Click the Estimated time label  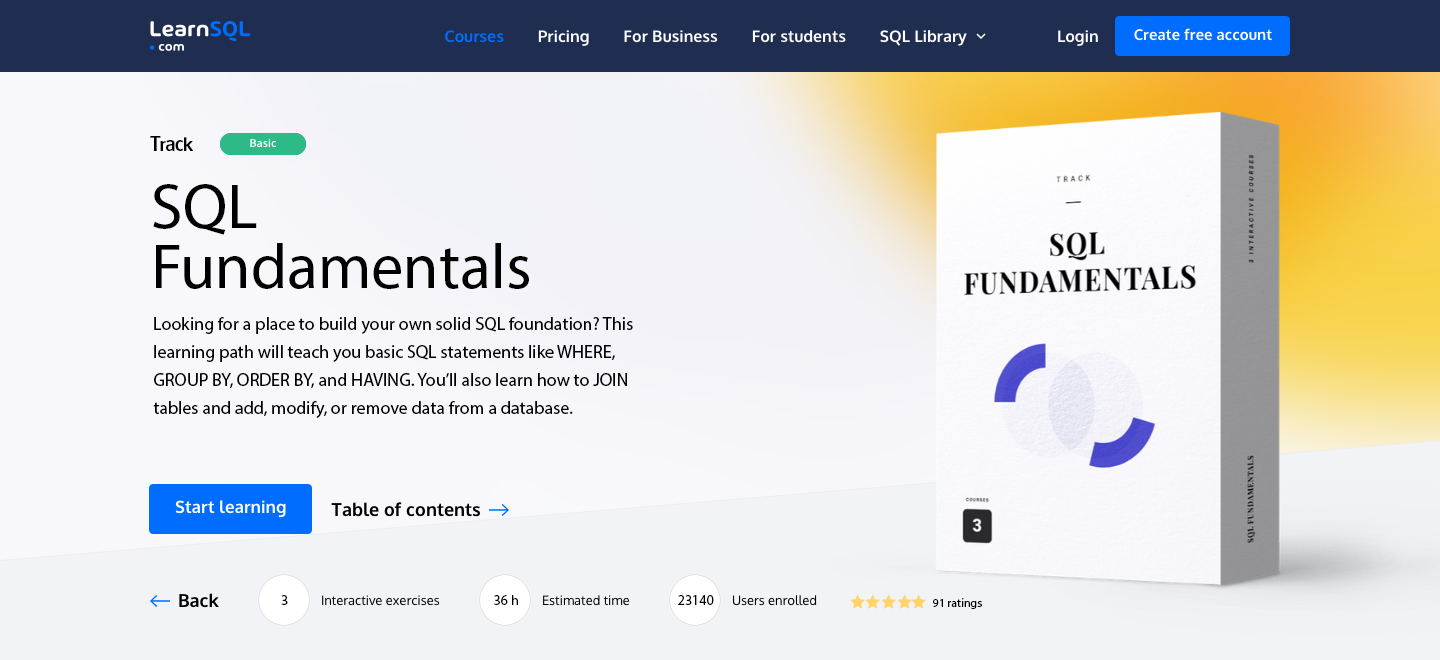click(586, 601)
